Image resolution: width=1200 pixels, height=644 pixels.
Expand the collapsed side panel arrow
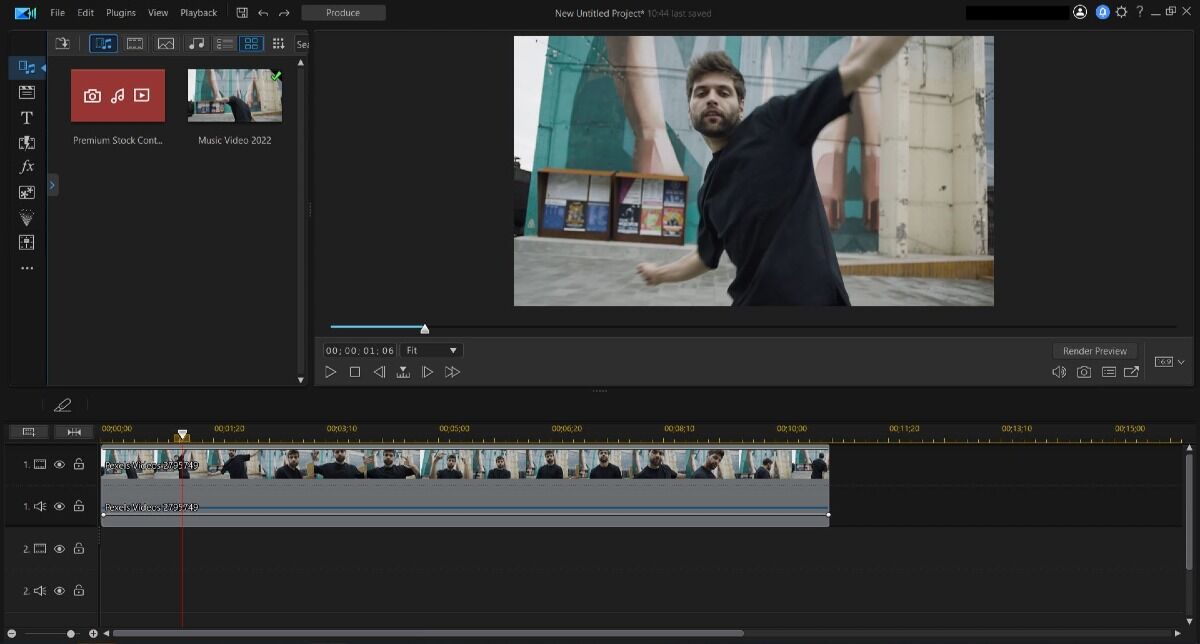pyautogui.click(x=53, y=185)
